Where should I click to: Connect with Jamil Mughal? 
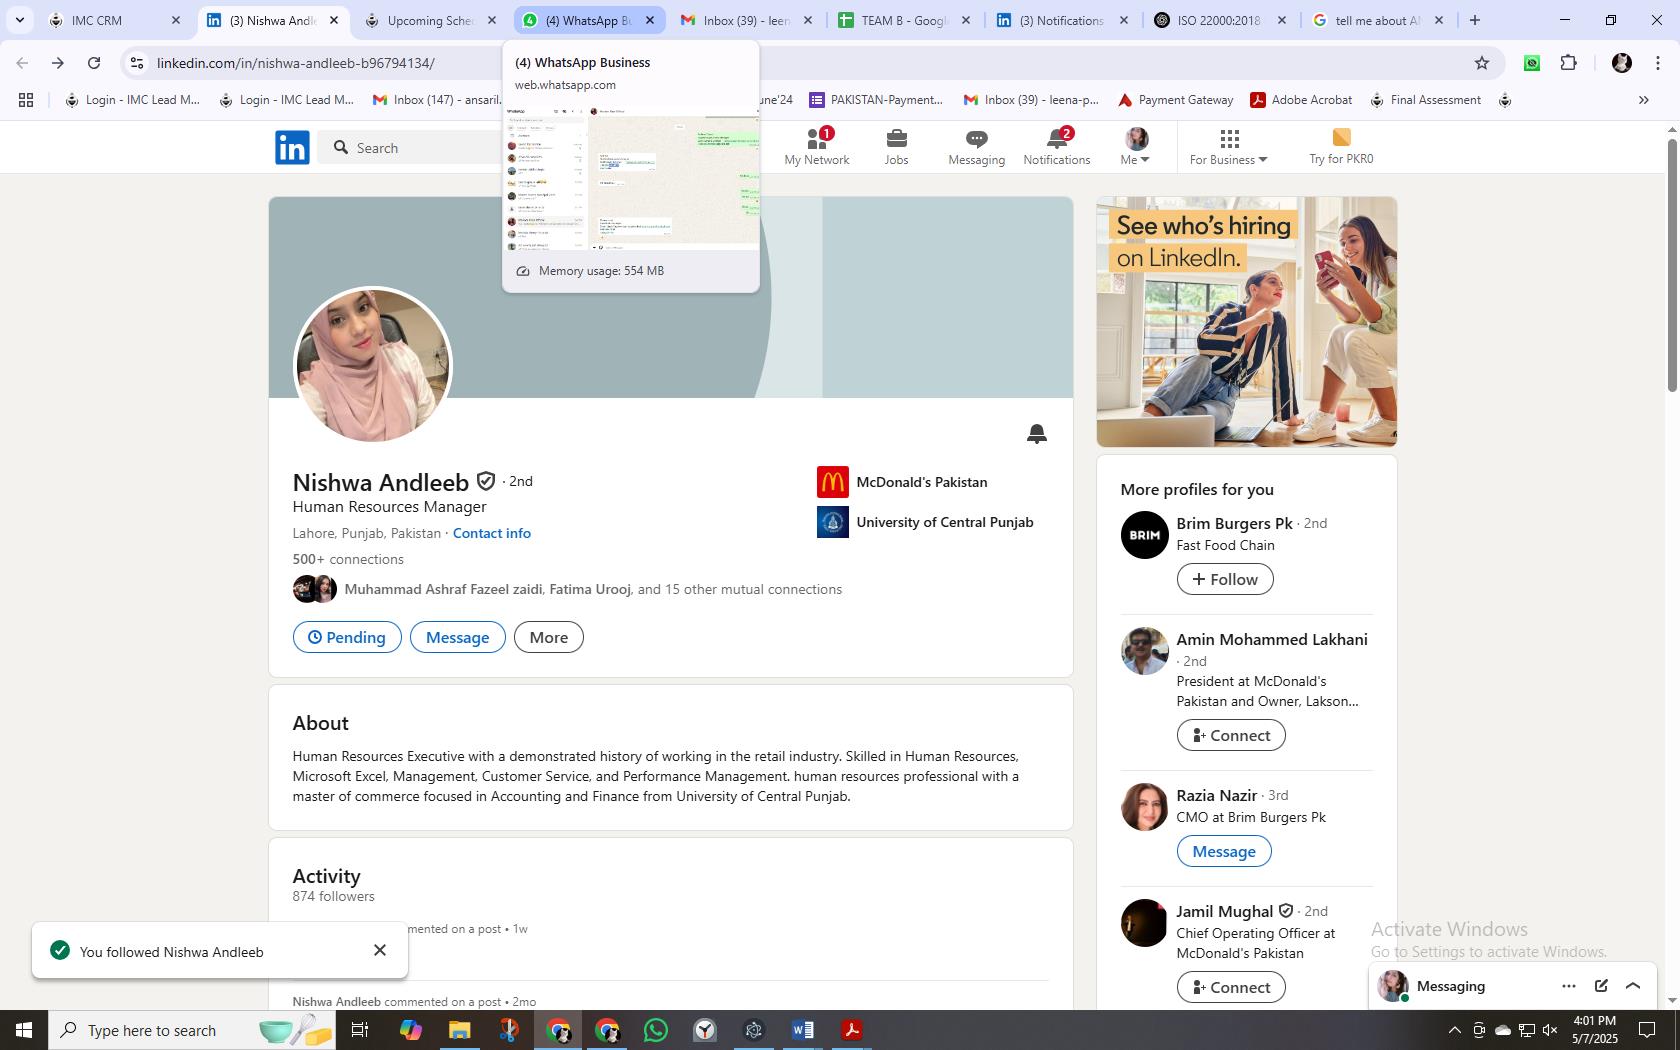click(1231, 987)
